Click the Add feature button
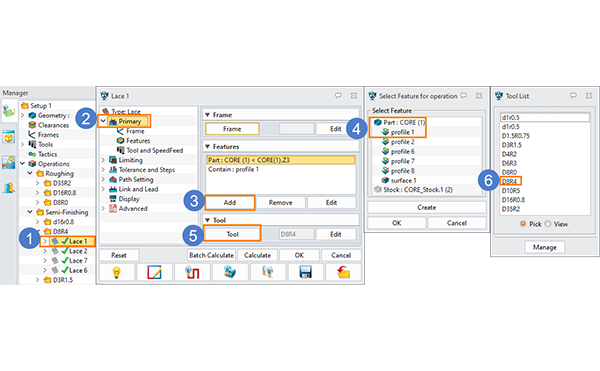Screen dimensions: 600x371 (x=230, y=202)
